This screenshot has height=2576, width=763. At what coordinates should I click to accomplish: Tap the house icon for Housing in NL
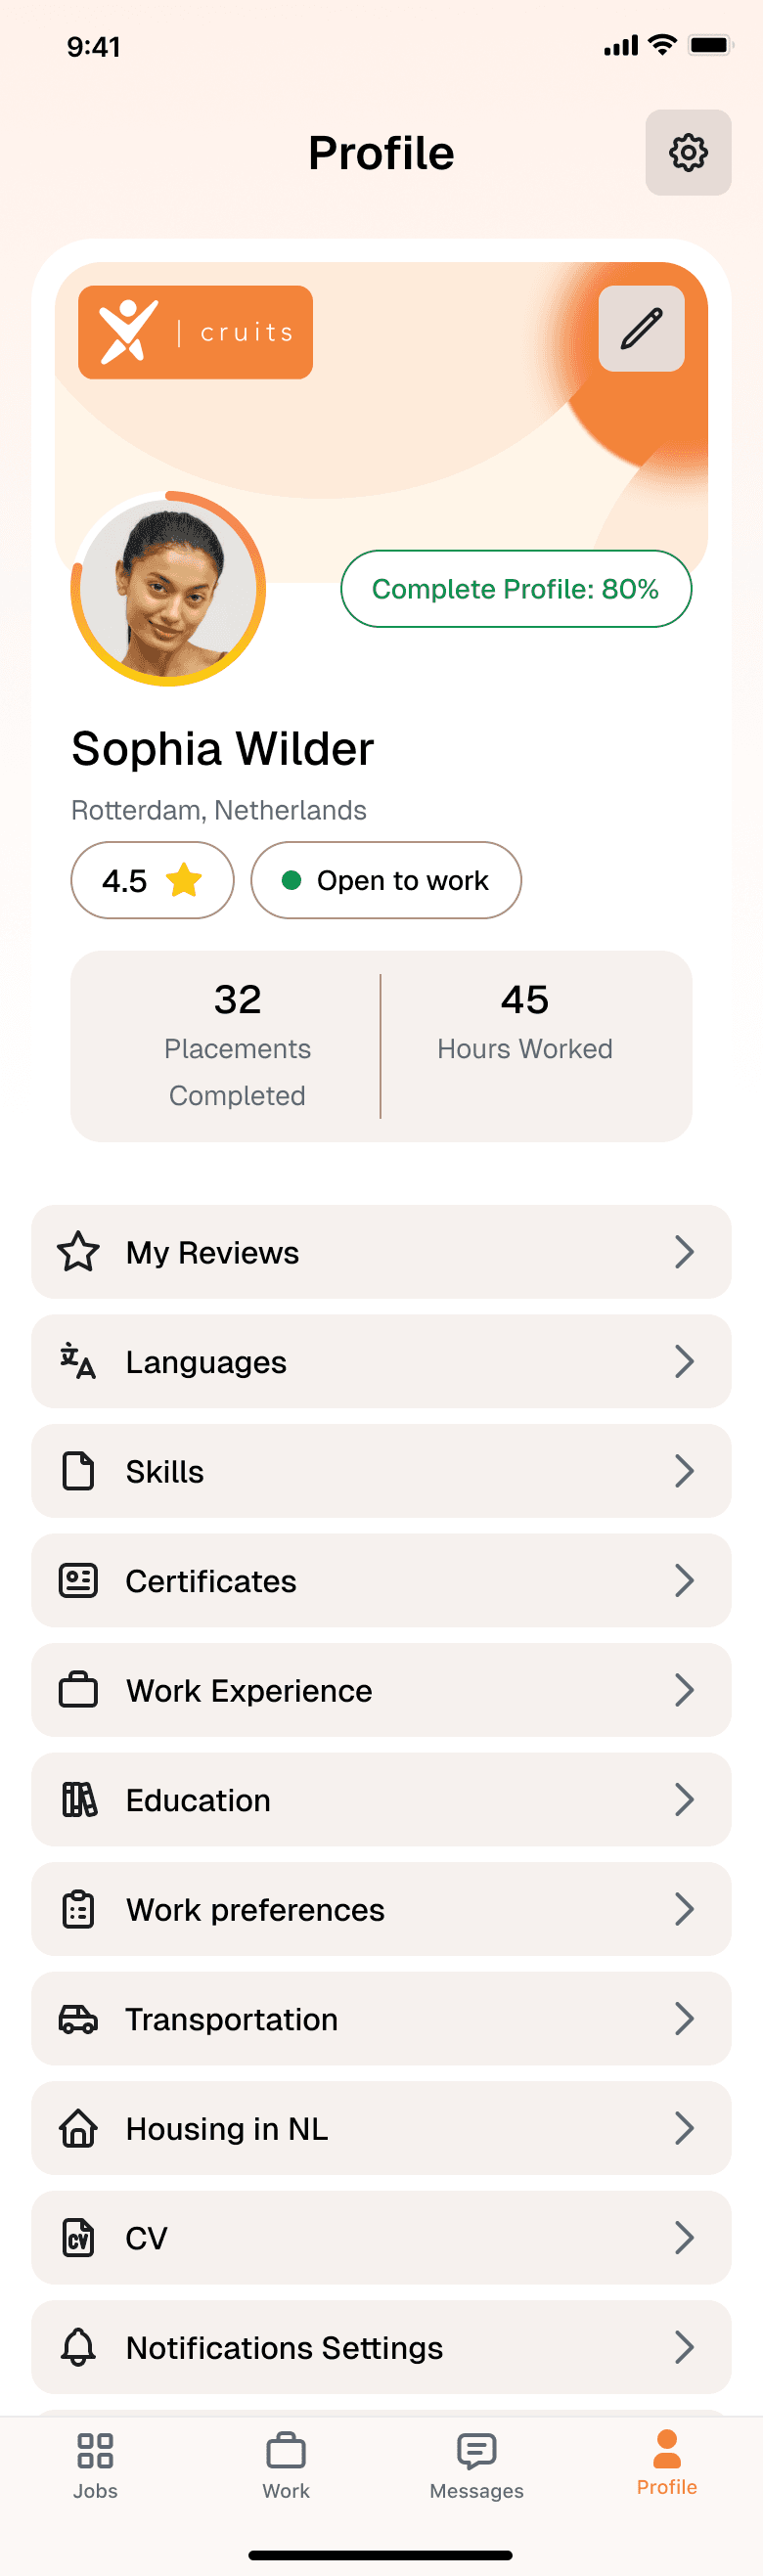(78, 2128)
